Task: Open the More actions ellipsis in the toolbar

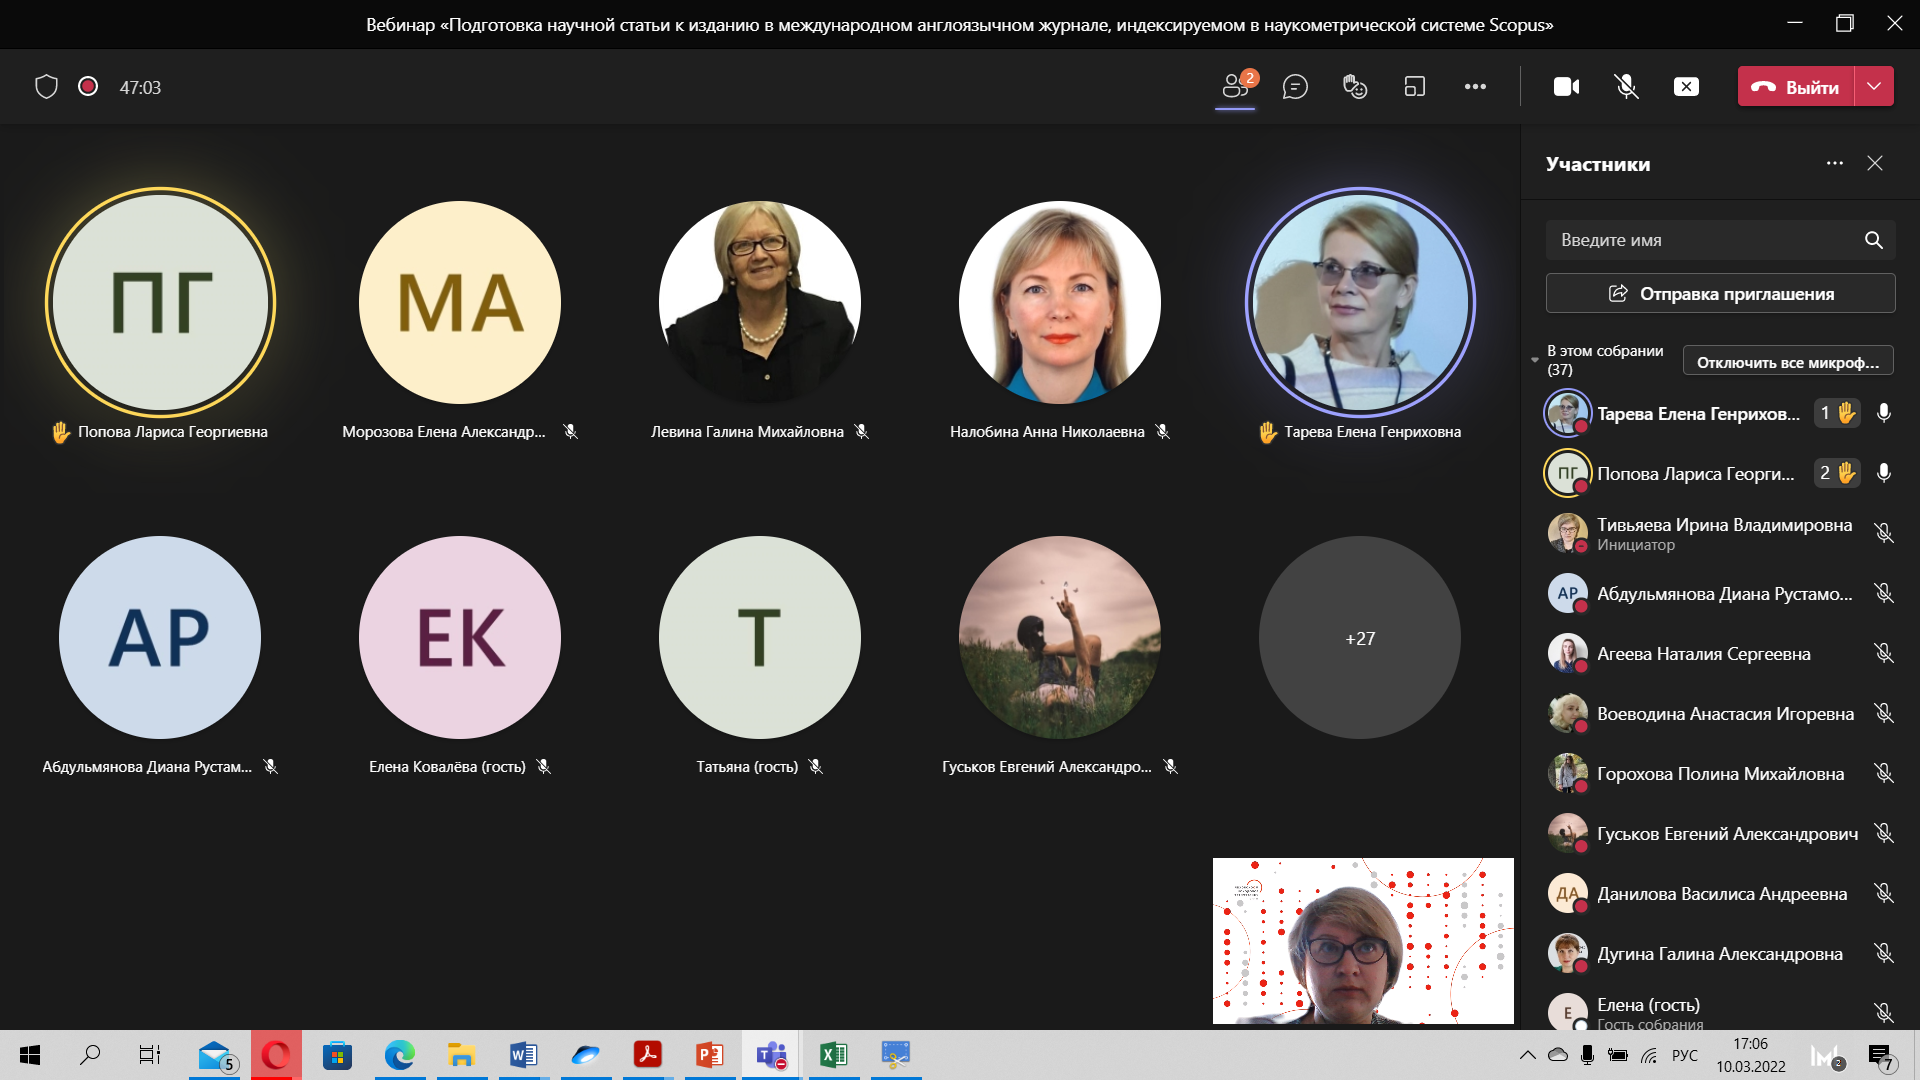Action: [x=1475, y=87]
